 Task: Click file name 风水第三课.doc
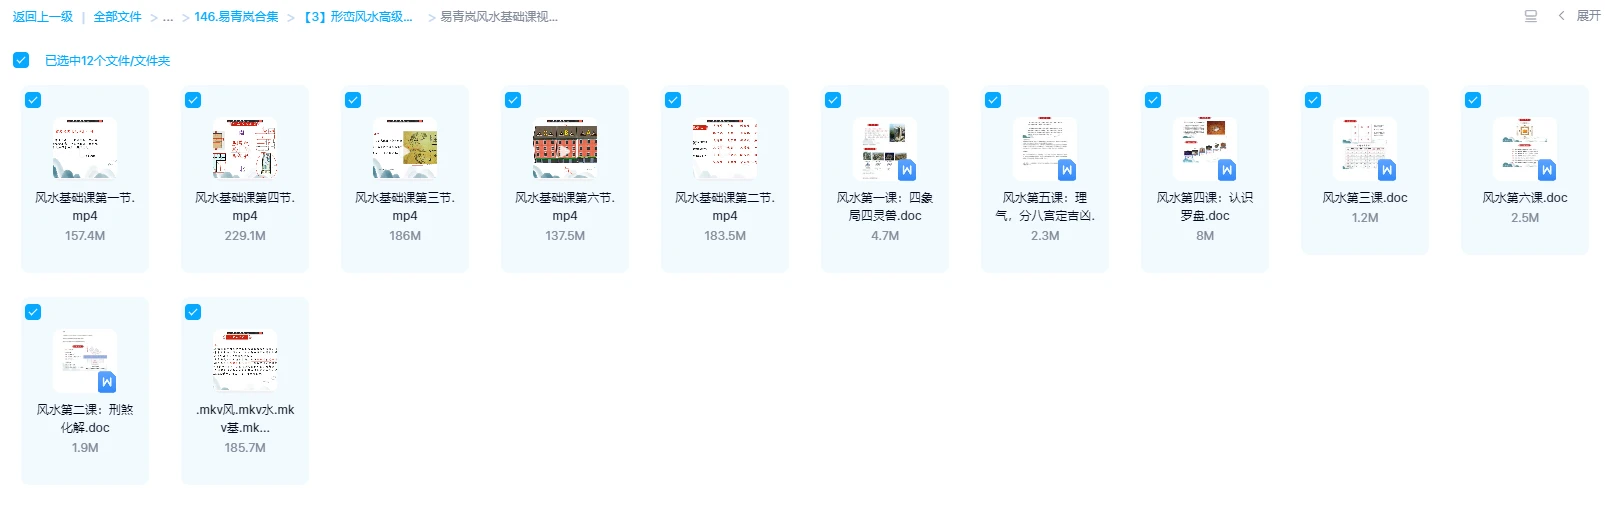tap(1365, 198)
